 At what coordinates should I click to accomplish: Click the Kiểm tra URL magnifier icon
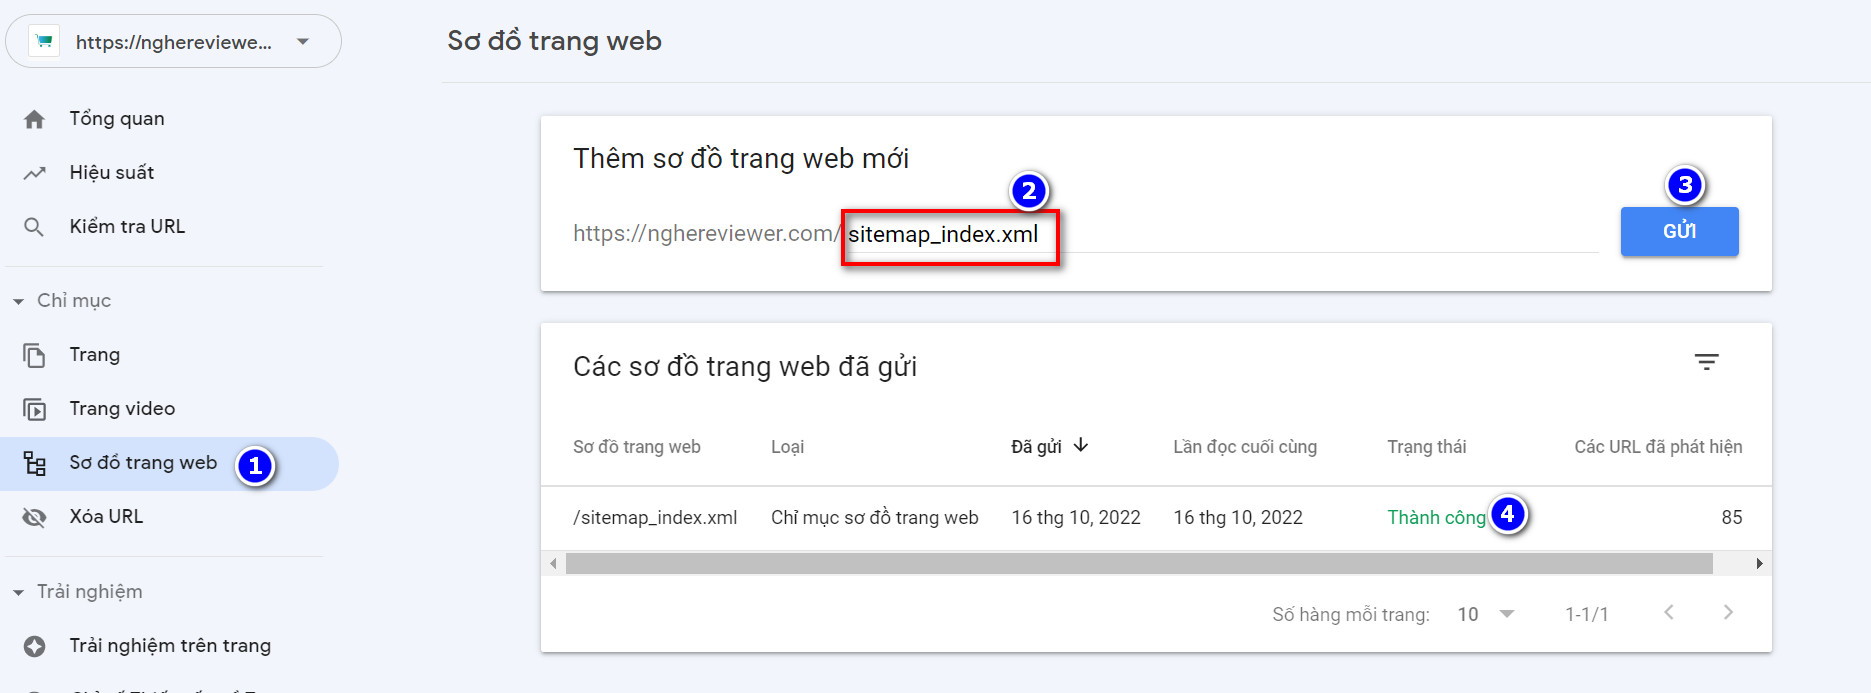(x=34, y=227)
